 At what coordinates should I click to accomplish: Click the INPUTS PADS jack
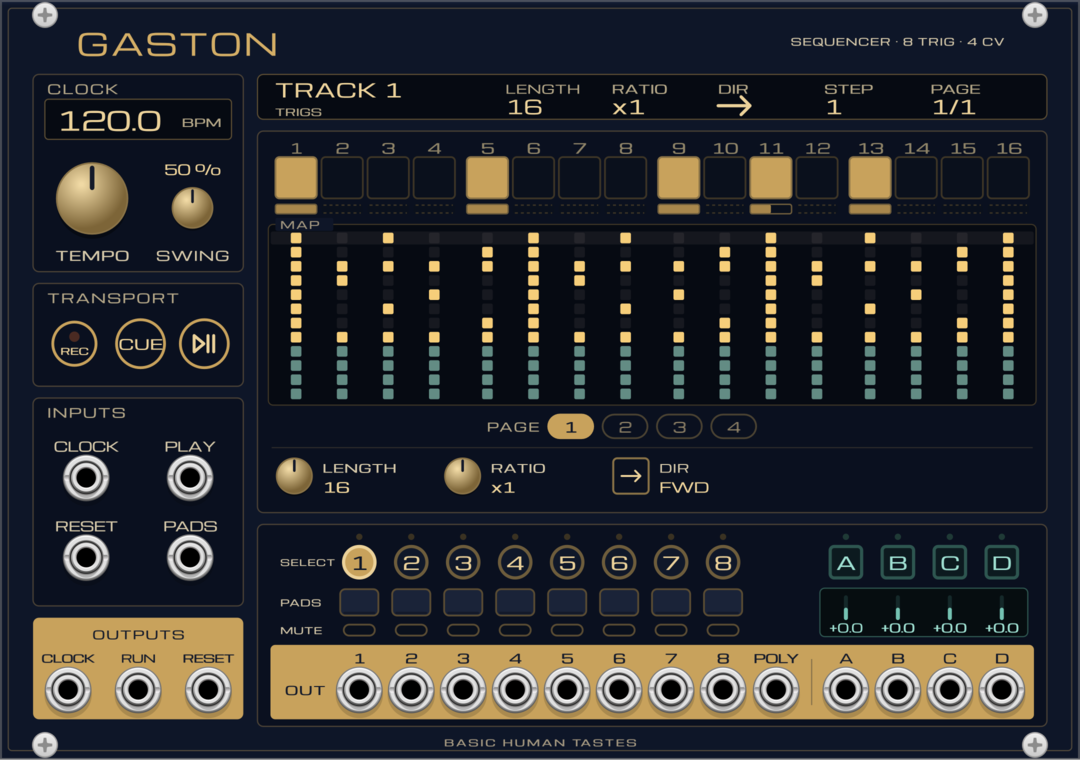pyautogui.click(x=190, y=557)
